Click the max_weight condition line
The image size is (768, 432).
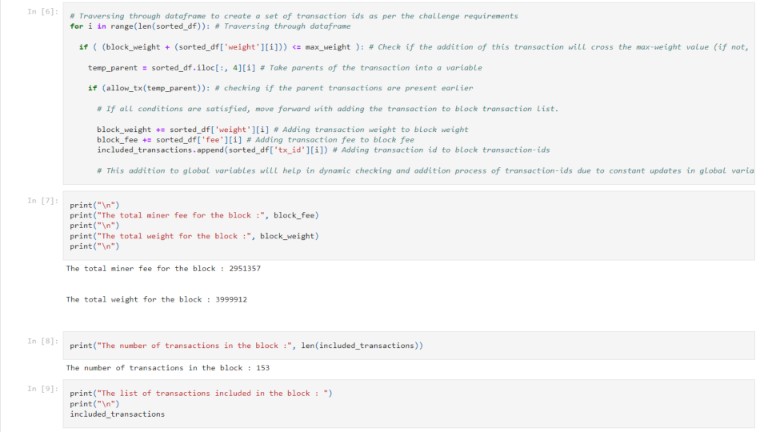click(414, 47)
